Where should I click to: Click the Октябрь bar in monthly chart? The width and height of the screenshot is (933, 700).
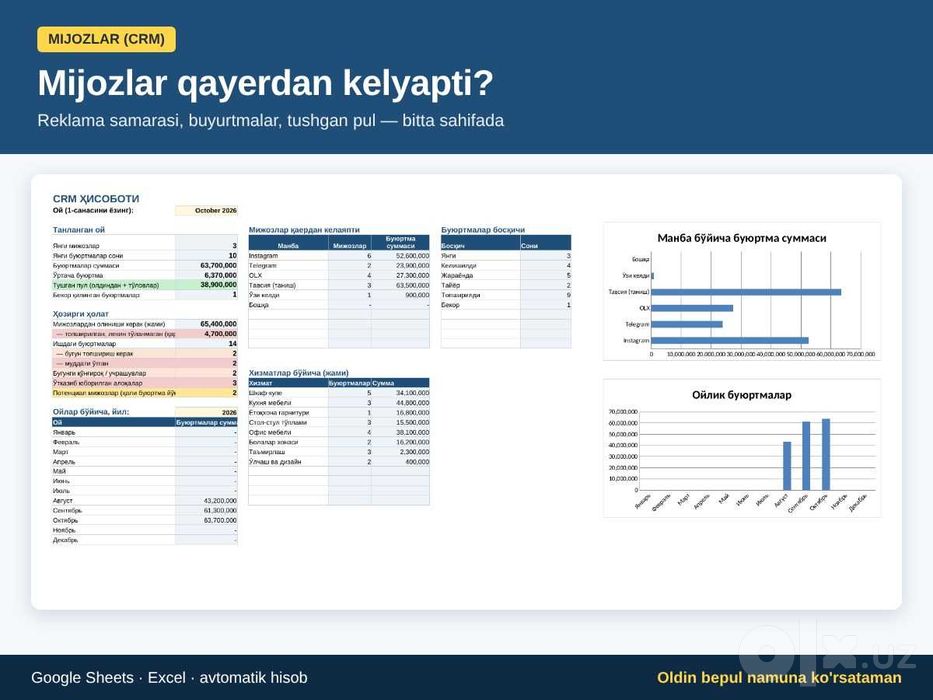click(826, 454)
